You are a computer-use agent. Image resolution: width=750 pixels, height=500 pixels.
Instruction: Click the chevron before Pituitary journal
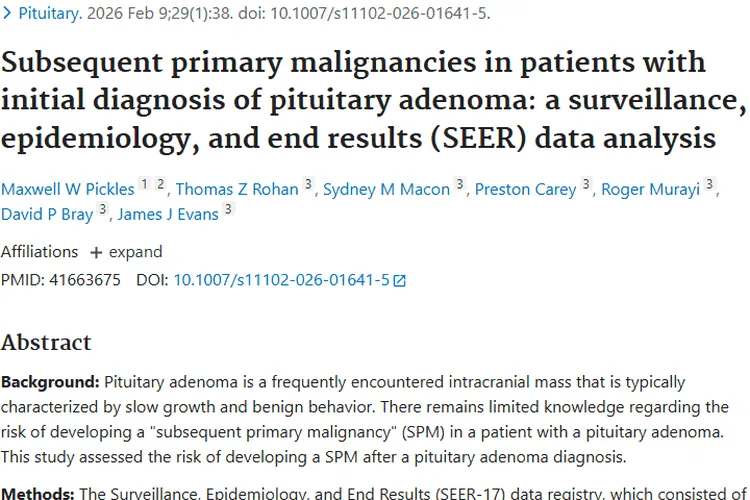(8, 15)
